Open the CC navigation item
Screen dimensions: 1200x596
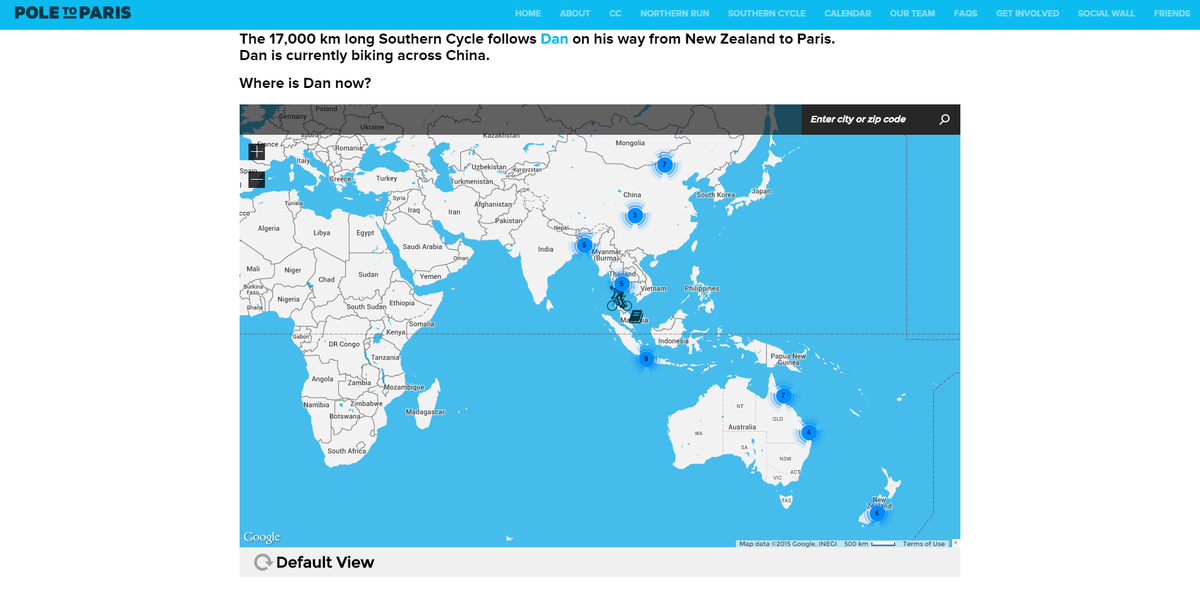tap(615, 14)
